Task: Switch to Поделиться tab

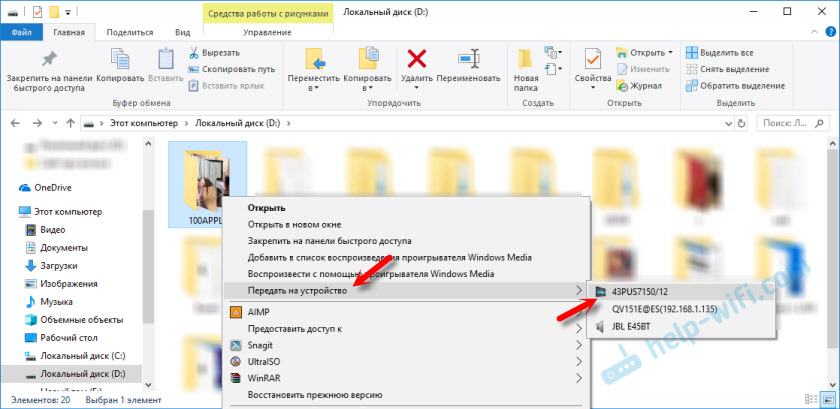Action: pyautogui.click(x=129, y=32)
